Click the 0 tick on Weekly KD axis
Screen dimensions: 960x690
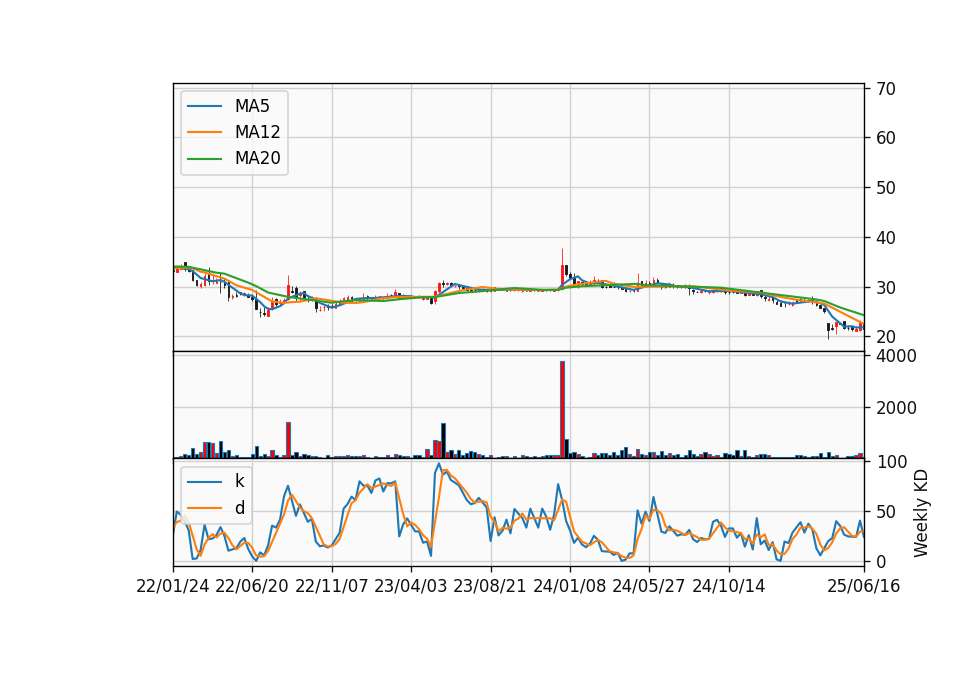click(881, 561)
